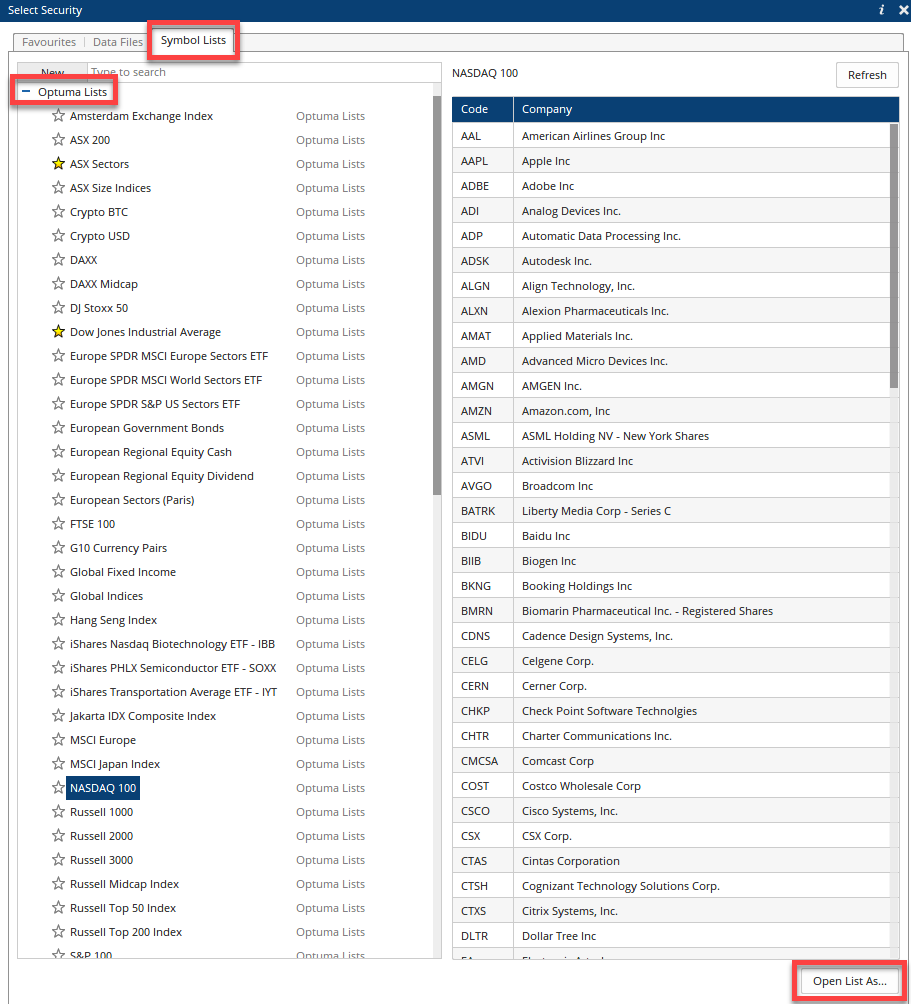Click the star beside Russell 3000
The height and width of the screenshot is (1004, 911).
tap(58, 860)
